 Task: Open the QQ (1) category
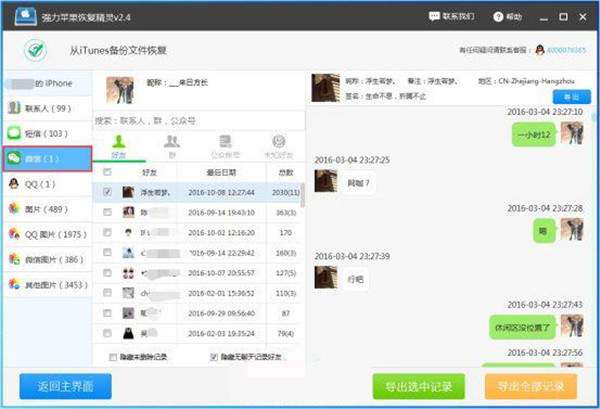48,184
